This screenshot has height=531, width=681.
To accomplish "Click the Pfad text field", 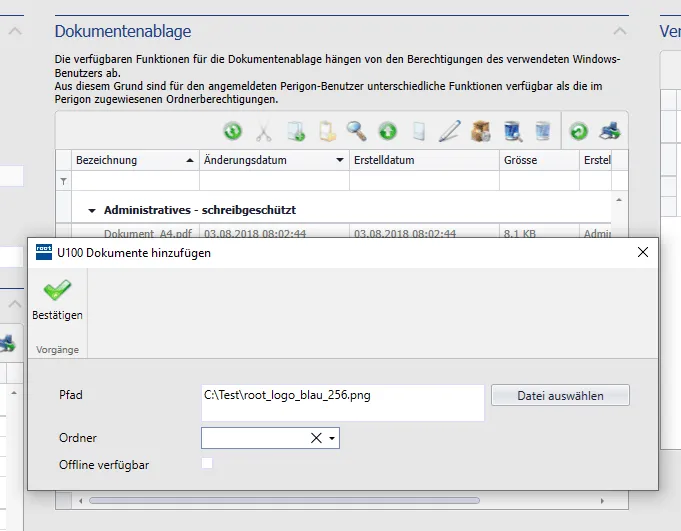I will pyautogui.click(x=343, y=403).
